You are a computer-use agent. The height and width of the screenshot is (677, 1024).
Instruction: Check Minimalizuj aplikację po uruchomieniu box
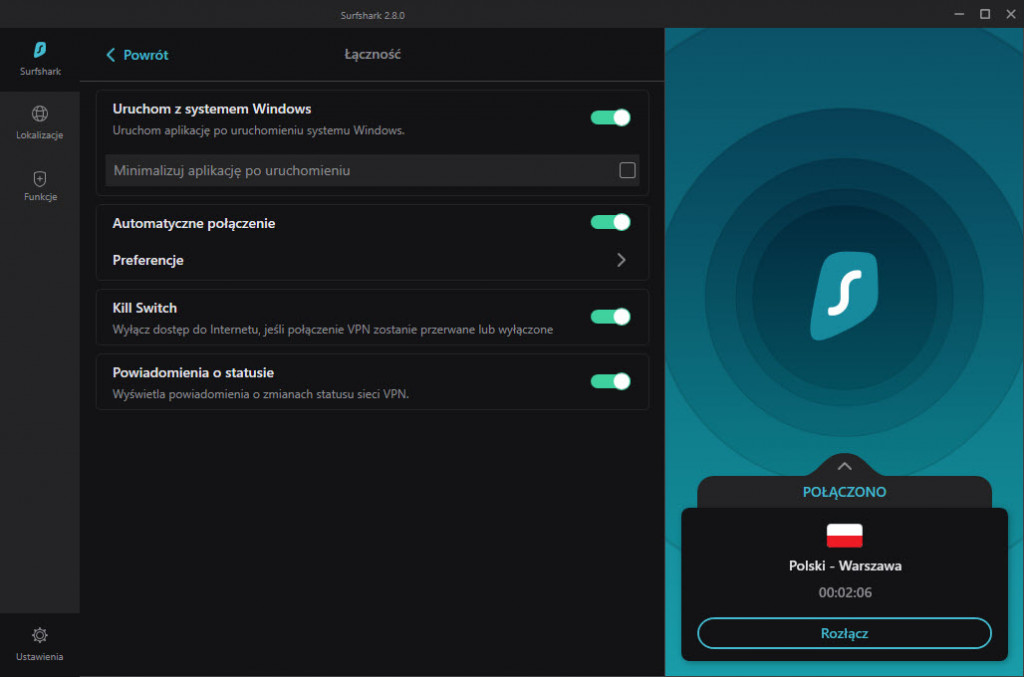[x=627, y=170]
